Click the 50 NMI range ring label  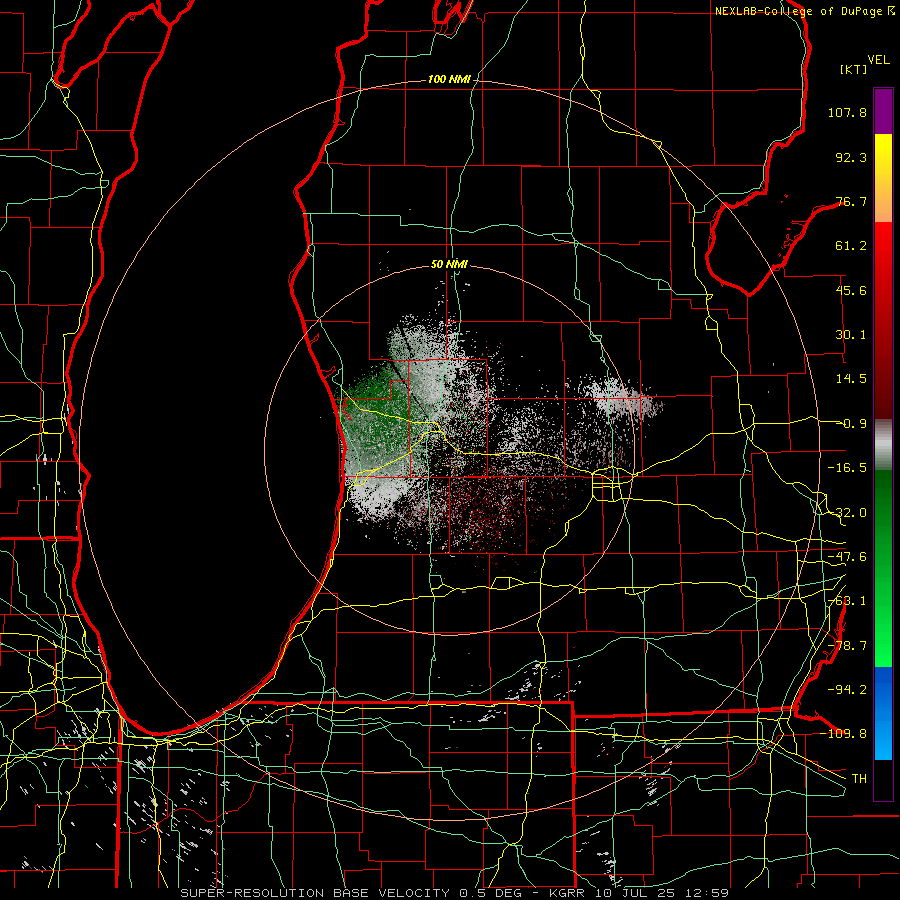click(449, 264)
